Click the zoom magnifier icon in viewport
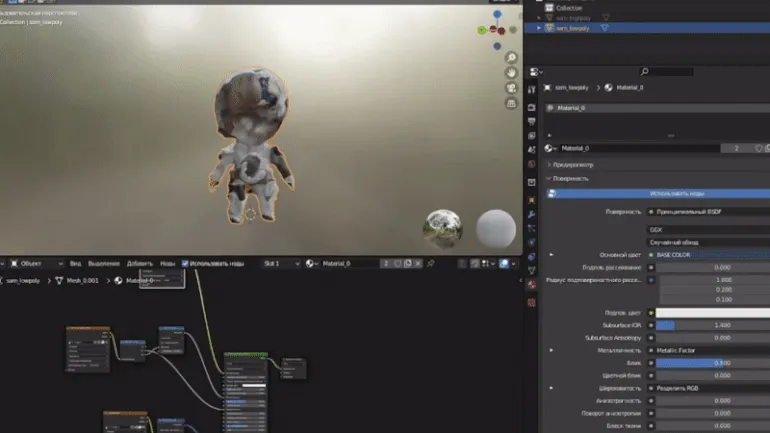The image size is (770, 433). [512, 58]
